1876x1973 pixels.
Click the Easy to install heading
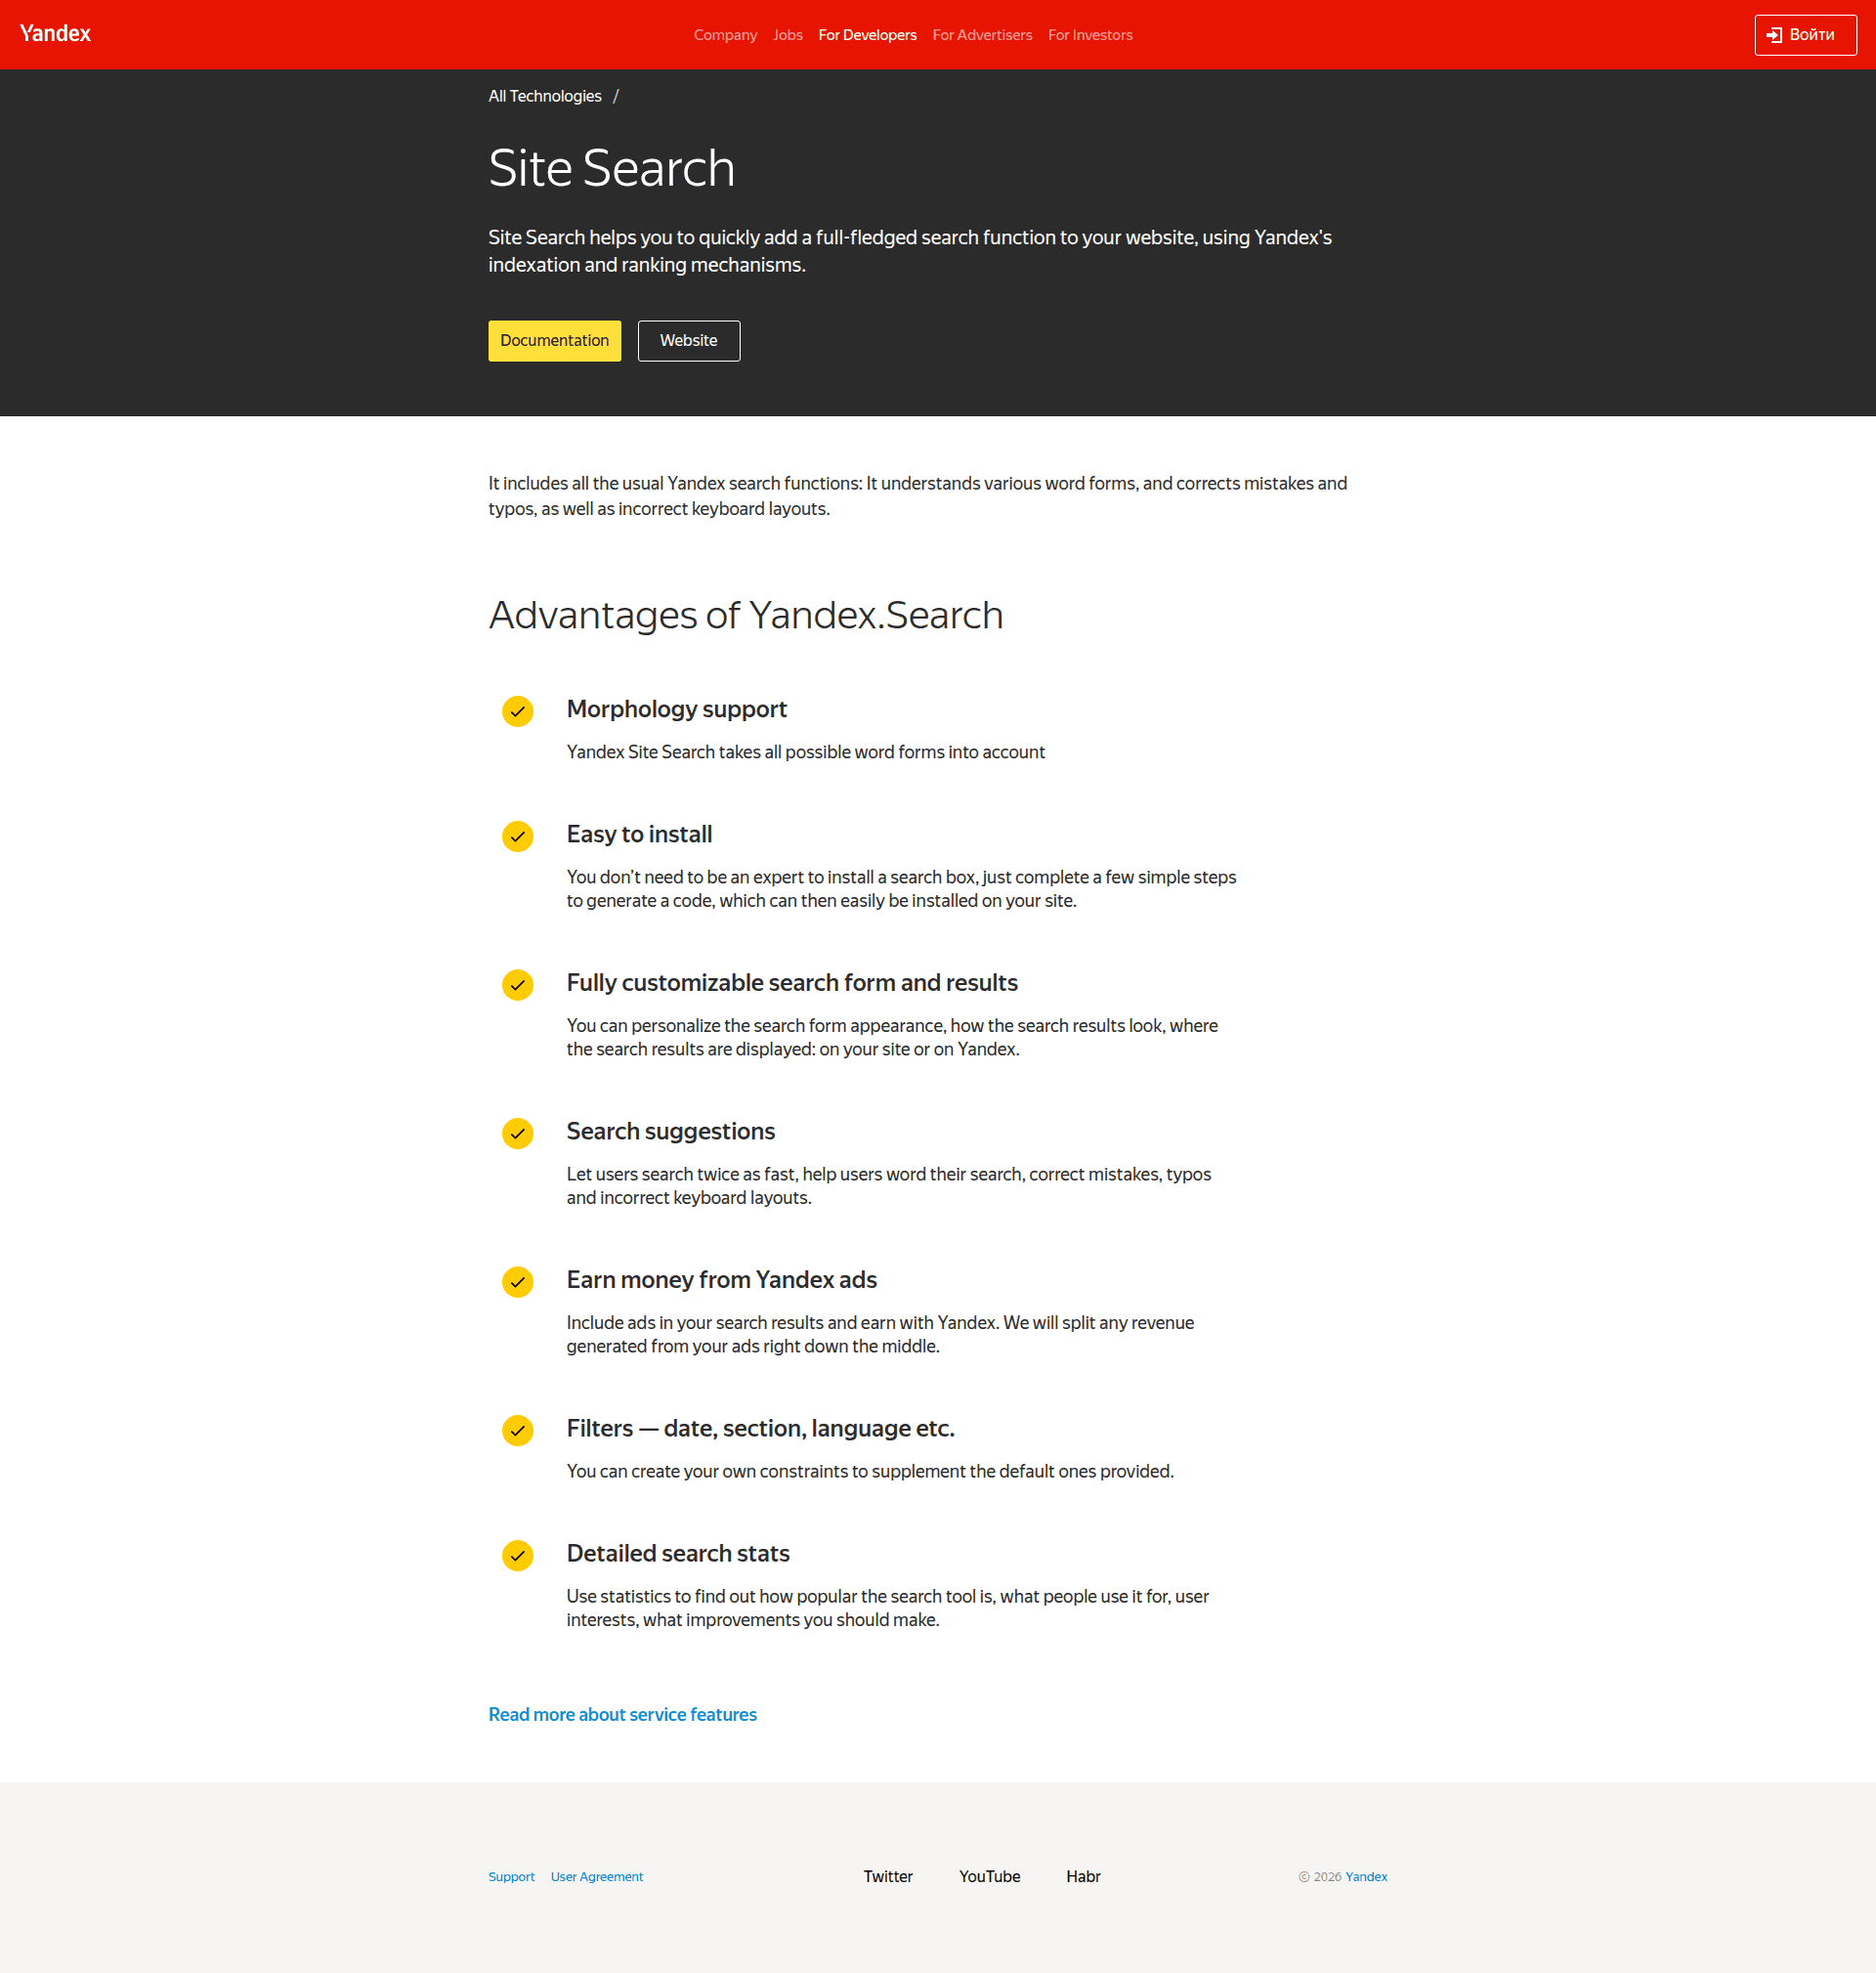(639, 834)
